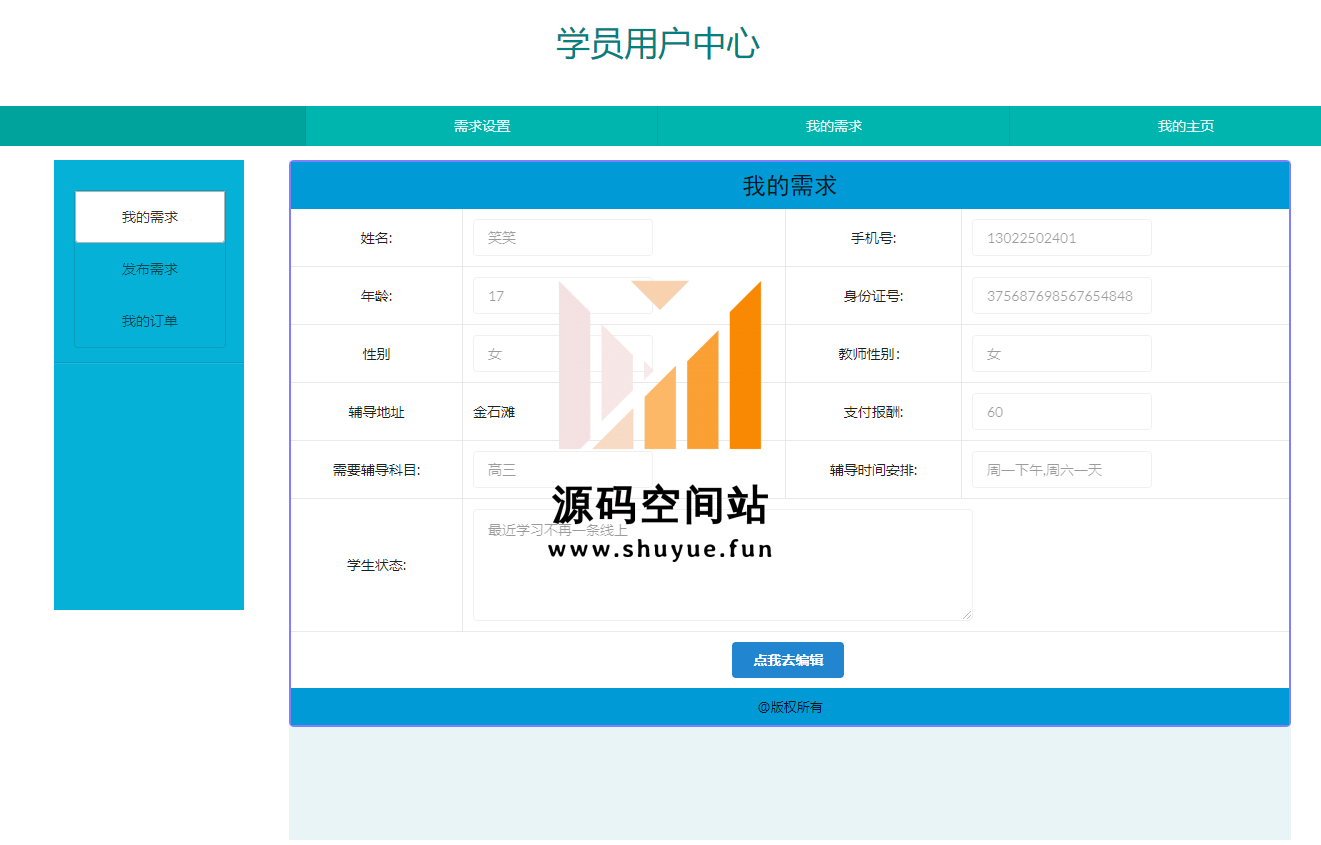Click the 学生状态: label
Screen dimensions: 1321x845
pyautogui.click(x=377, y=565)
